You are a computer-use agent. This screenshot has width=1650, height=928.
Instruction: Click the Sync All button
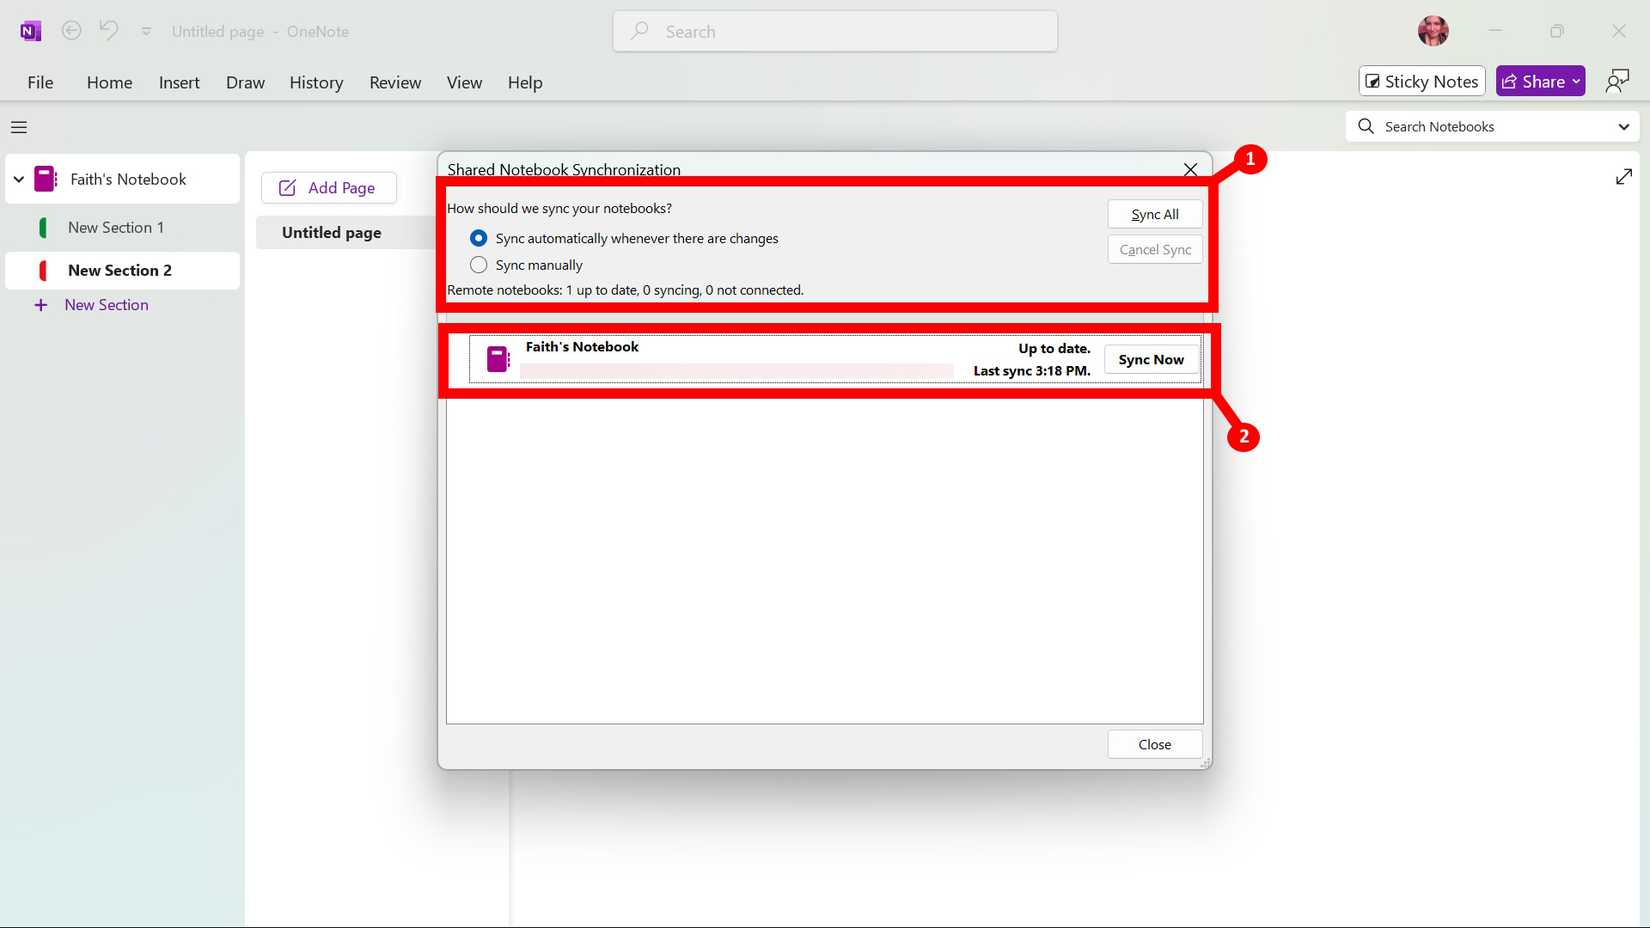click(1154, 213)
